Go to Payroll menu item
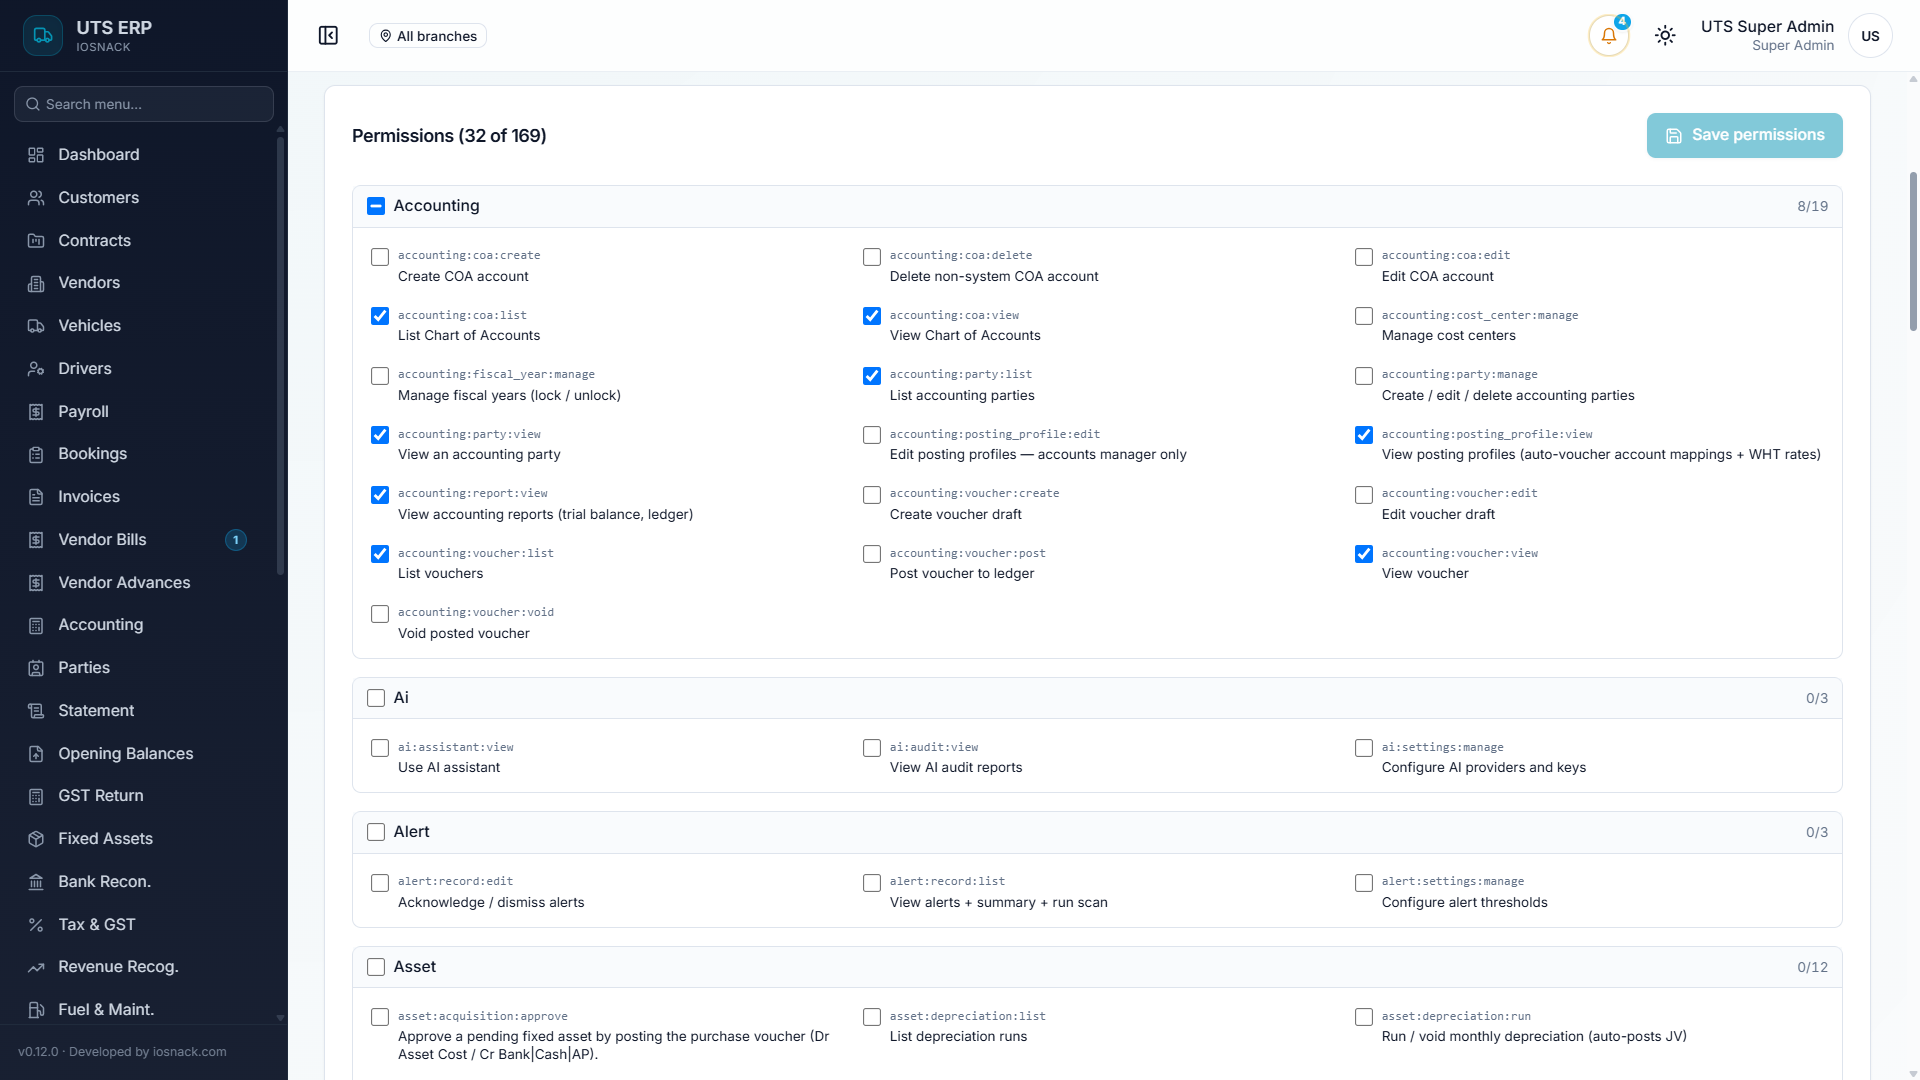The height and width of the screenshot is (1080, 1920). click(144, 412)
